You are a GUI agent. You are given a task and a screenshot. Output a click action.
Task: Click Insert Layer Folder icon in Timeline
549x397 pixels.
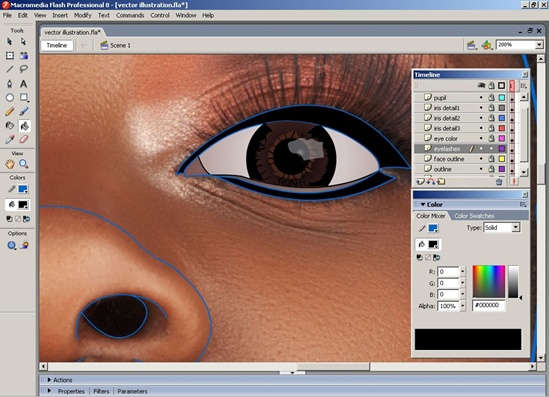pyautogui.click(x=441, y=181)
